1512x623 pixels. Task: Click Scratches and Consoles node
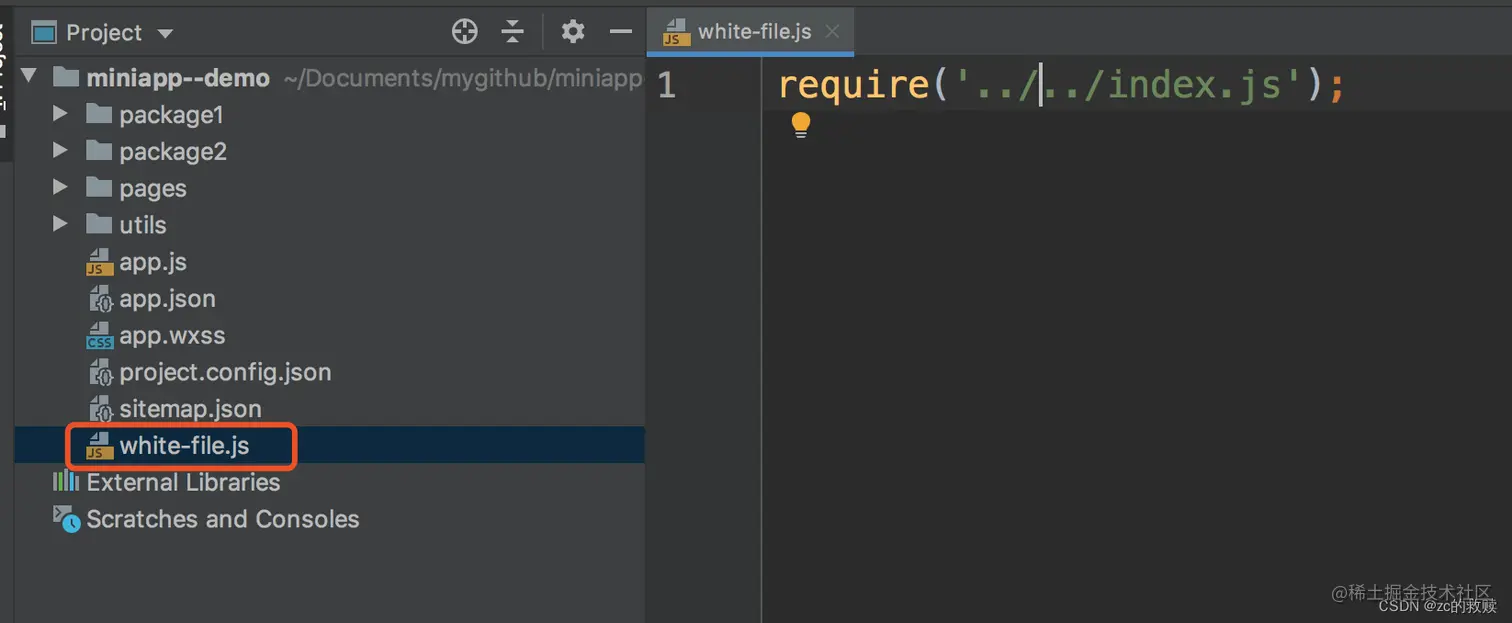pyautogui.click(x=223, y=519)
